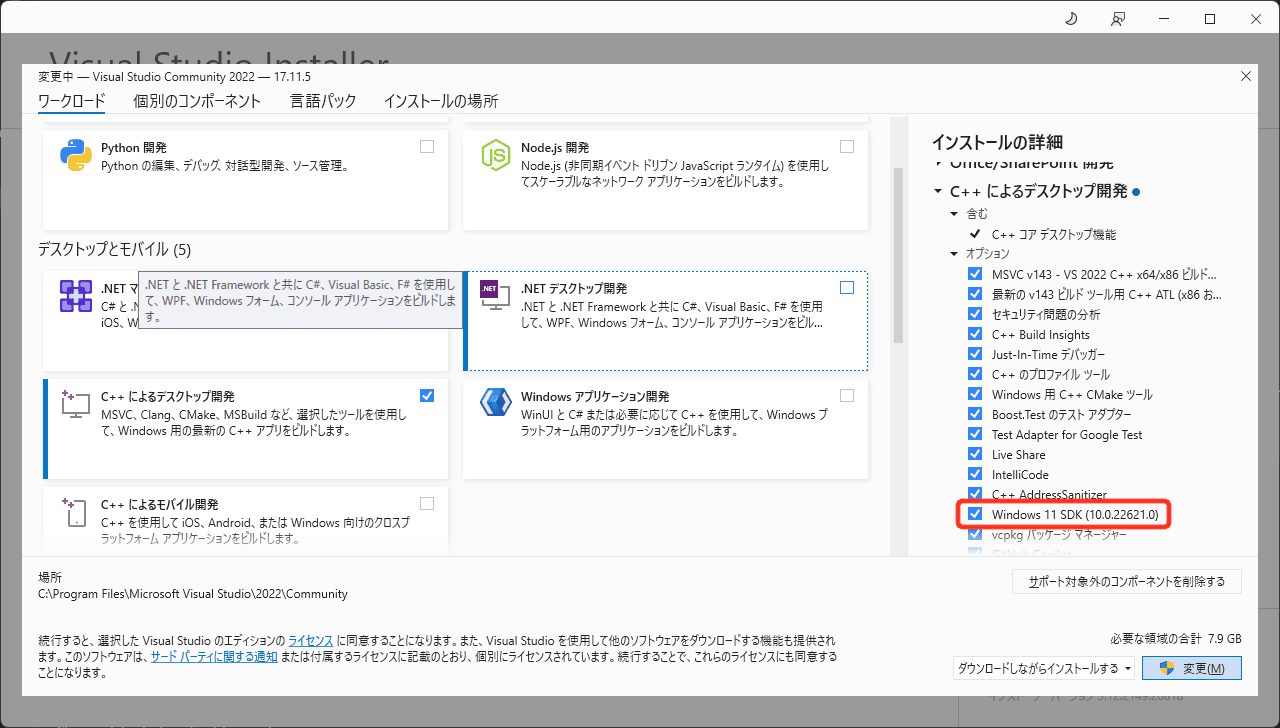Uncheck the C++ AddressSanitizer option
The width and height of the screenshot is (1280, 728).
tap(975, 494)
